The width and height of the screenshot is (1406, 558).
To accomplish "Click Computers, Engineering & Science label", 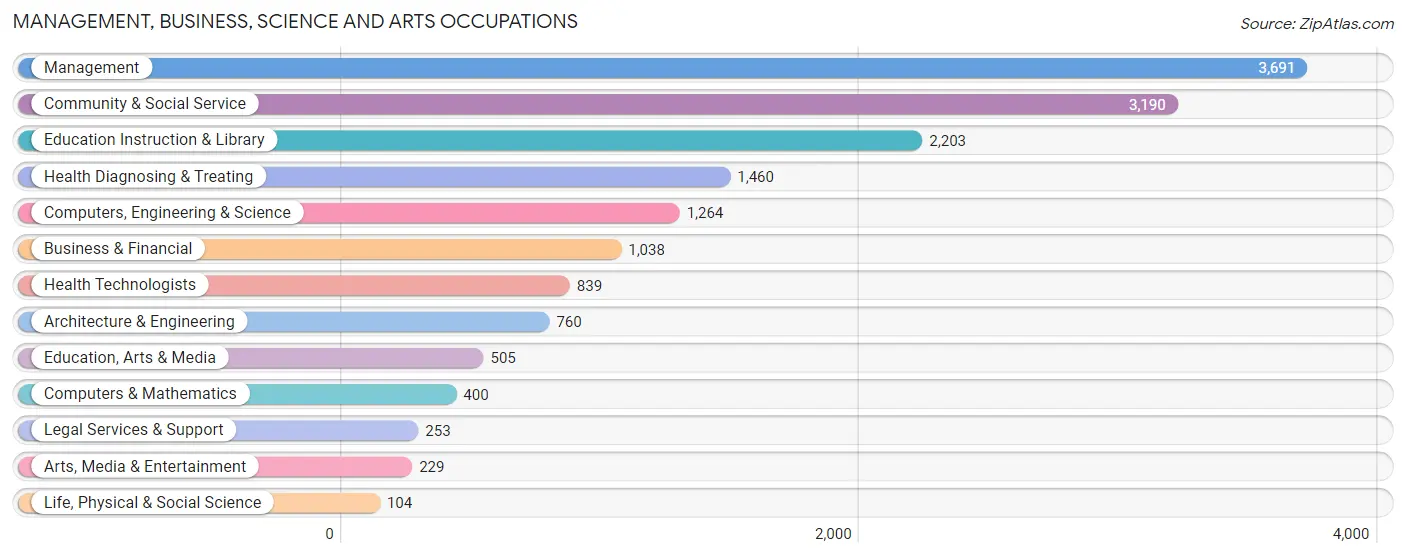I will pos(167,213).
